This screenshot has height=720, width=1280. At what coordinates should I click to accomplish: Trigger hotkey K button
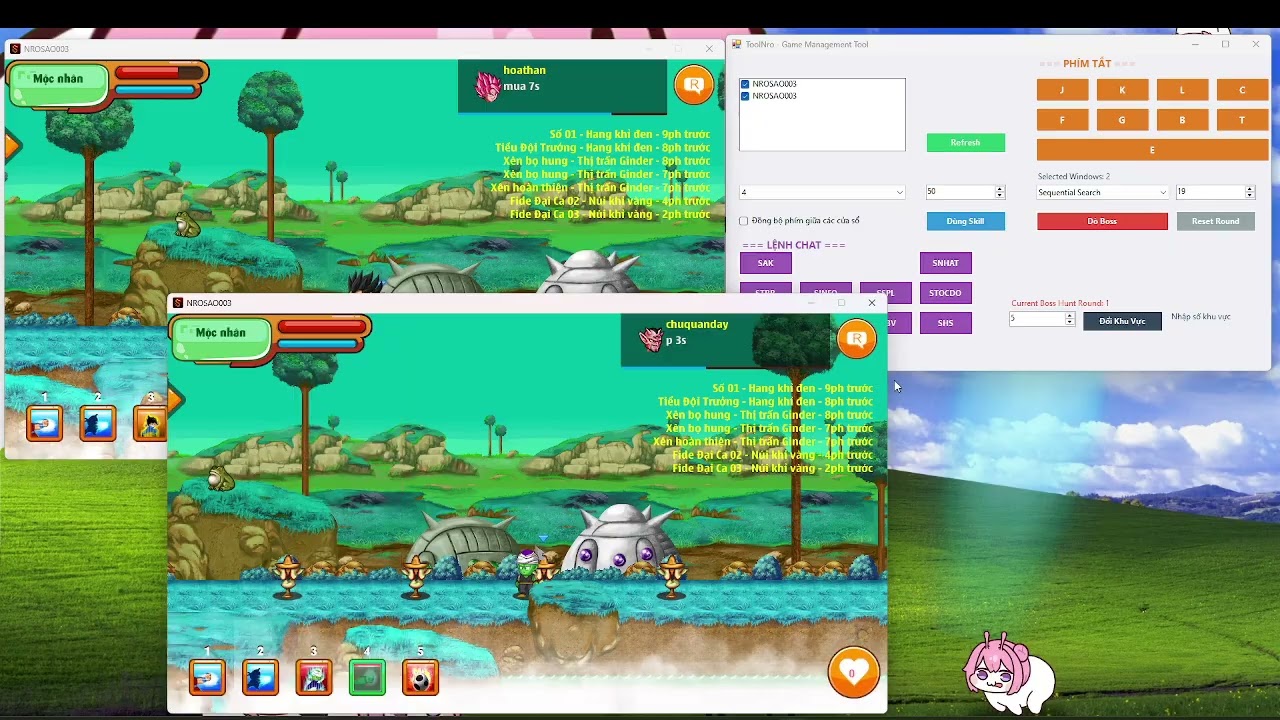pos(1122,90)
